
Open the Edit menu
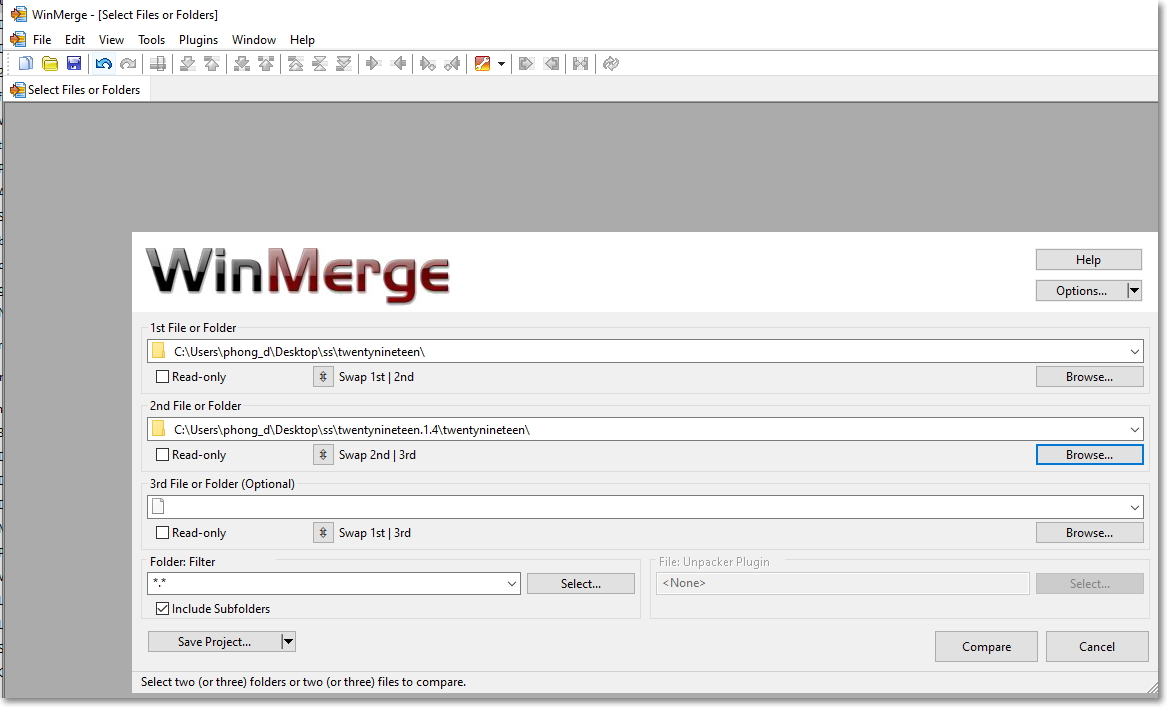(74, 39)
